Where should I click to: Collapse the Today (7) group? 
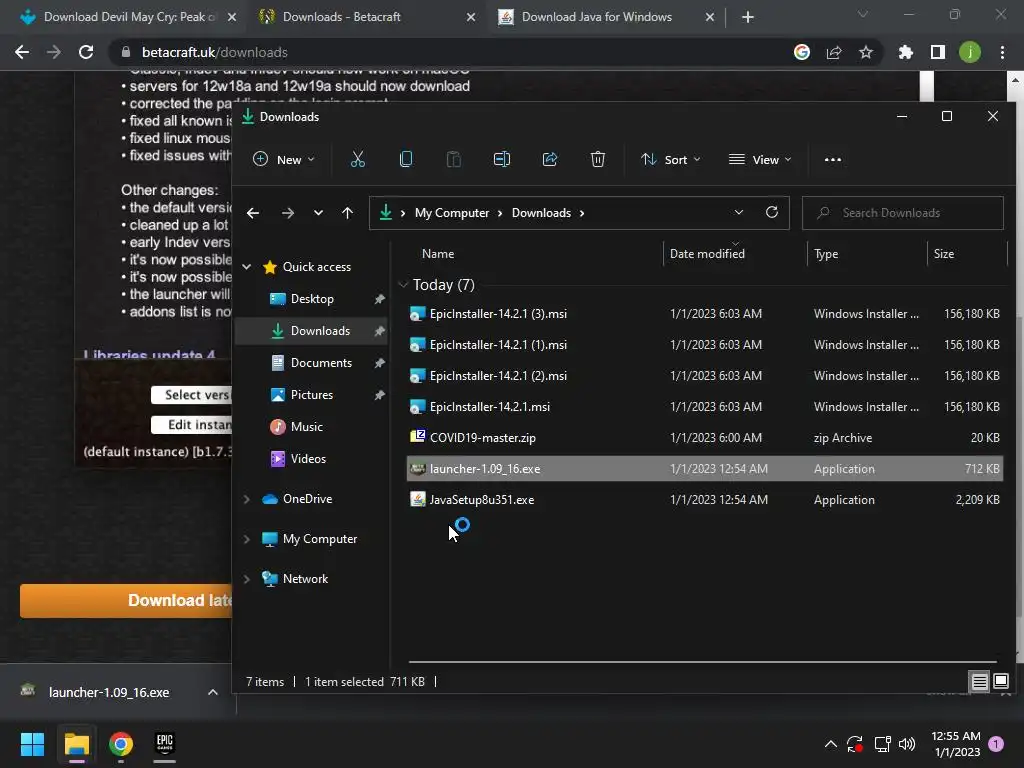403,285
